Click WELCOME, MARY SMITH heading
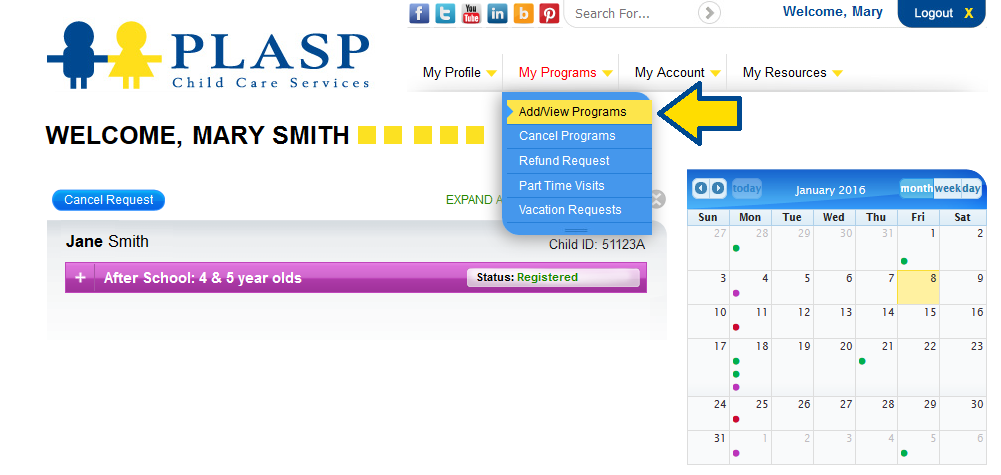Viewport: 1001px width, 475px height. tap(197, 135)
